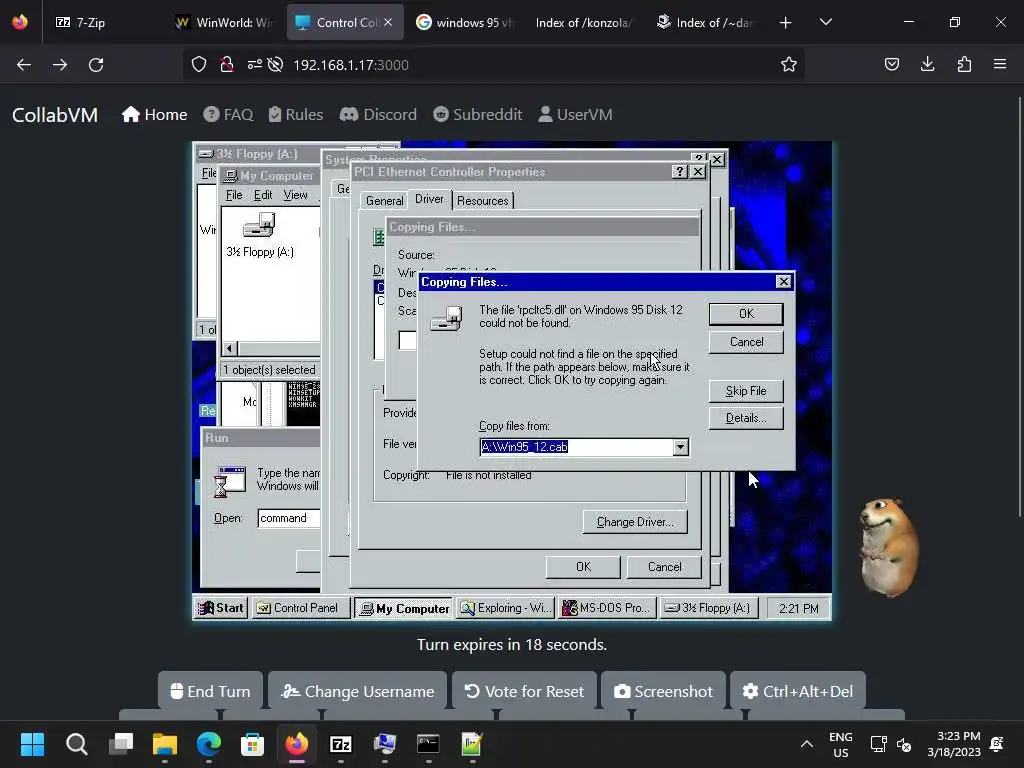Click Cancel in PCI Ethernet Controller Properties
The height and width of the screenshot is (768, 1024).
coord(664,567)
